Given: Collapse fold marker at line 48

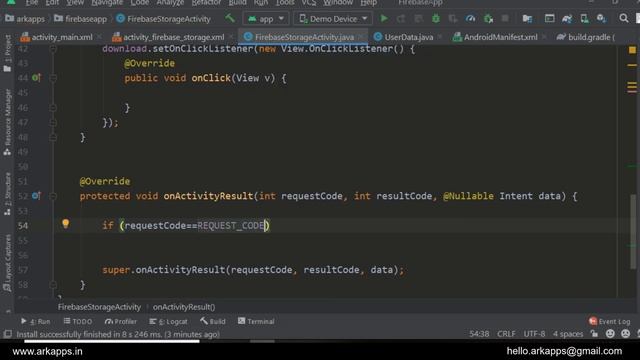Looking at the screenshot, I should (53, 137).
